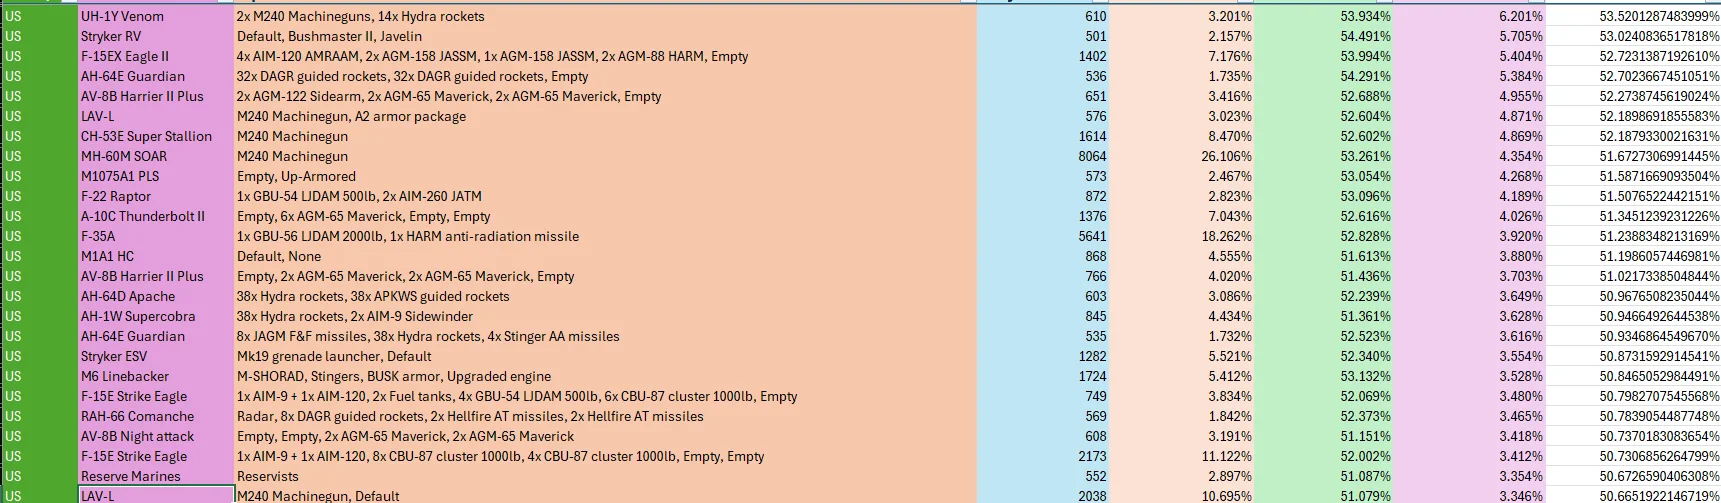Select 'M240 Machinegun, A2 armor package' cell

605,116
